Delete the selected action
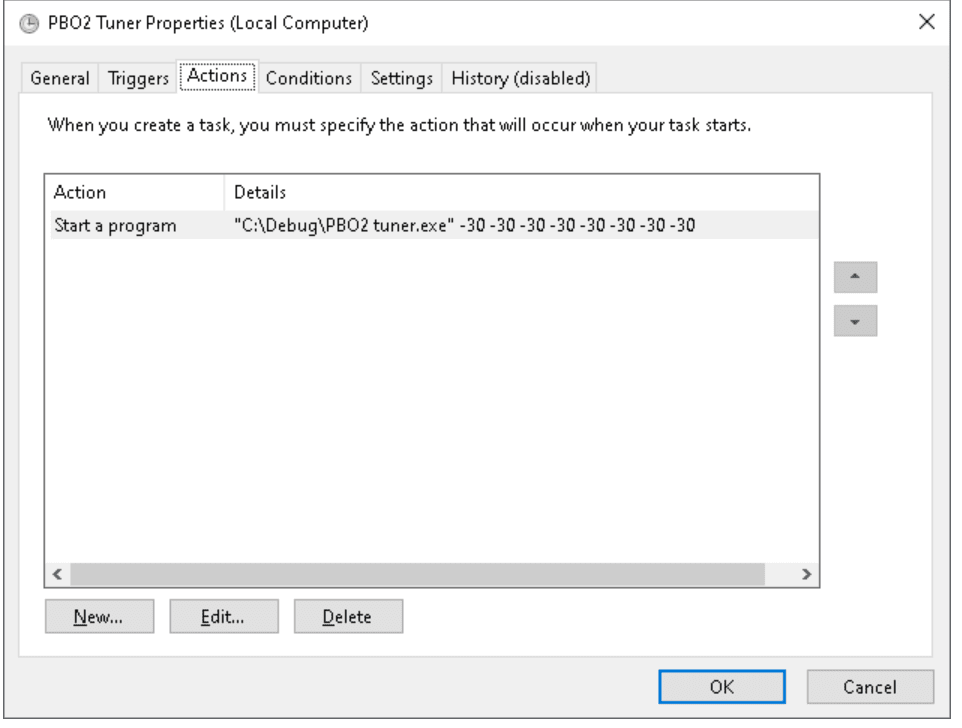The height and width of the screenshot is (728, 962). point(348,617)
